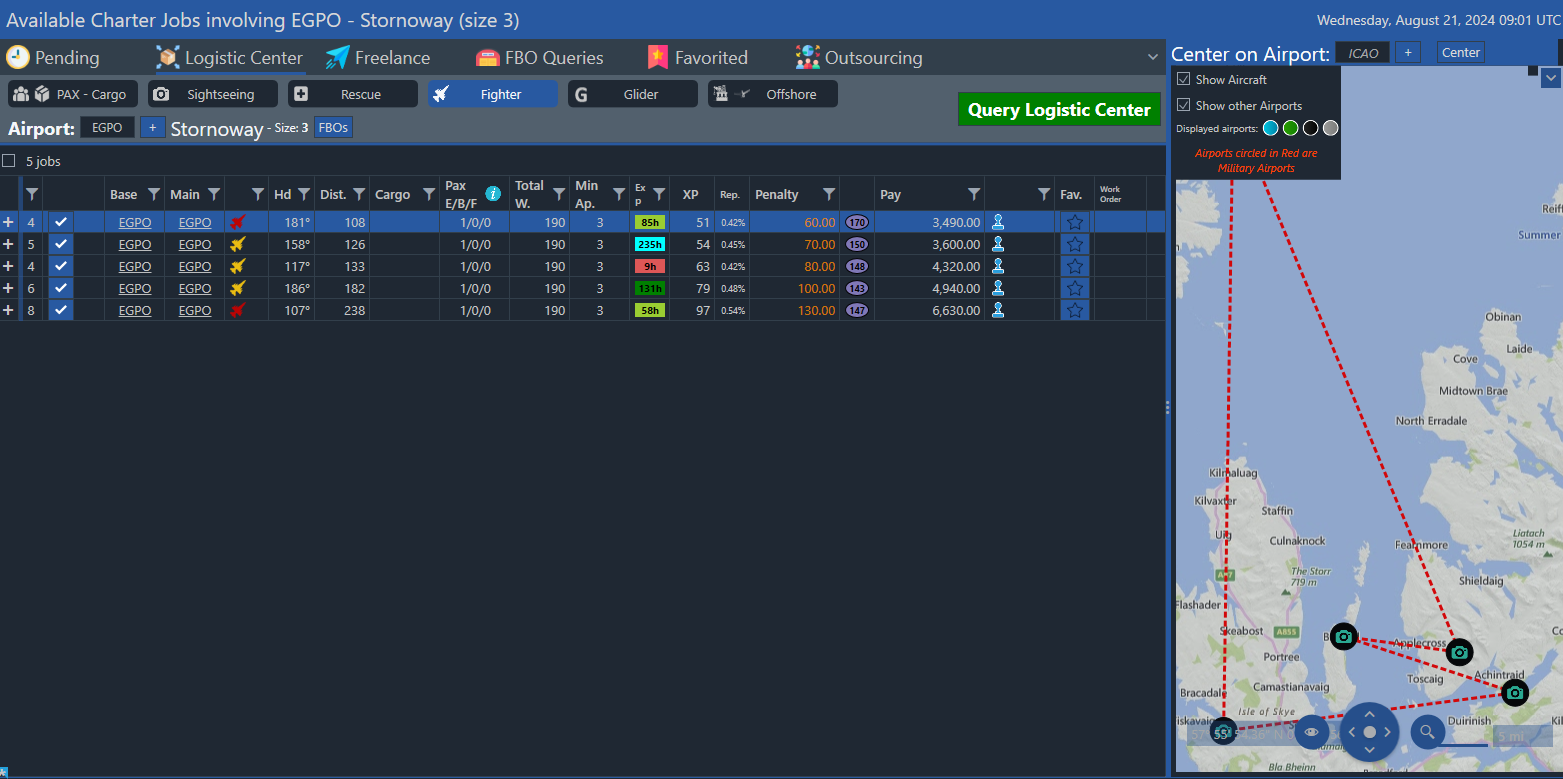Viewport: 1563px width, 779px height.
Task: Toggle the Show Aircraft checkbox
Action: tap(1183, 79)
